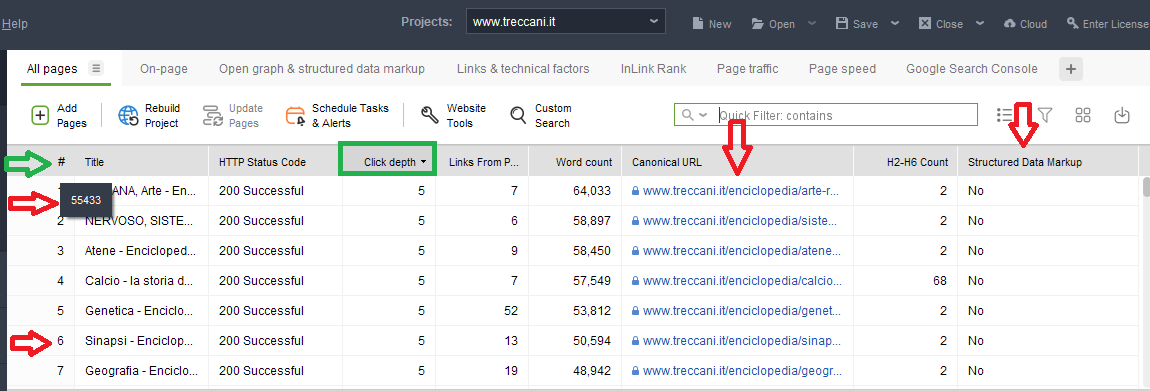Screen dimensions: 1150x391
Task: Click the Close project button
Action: tap(941, 24)
